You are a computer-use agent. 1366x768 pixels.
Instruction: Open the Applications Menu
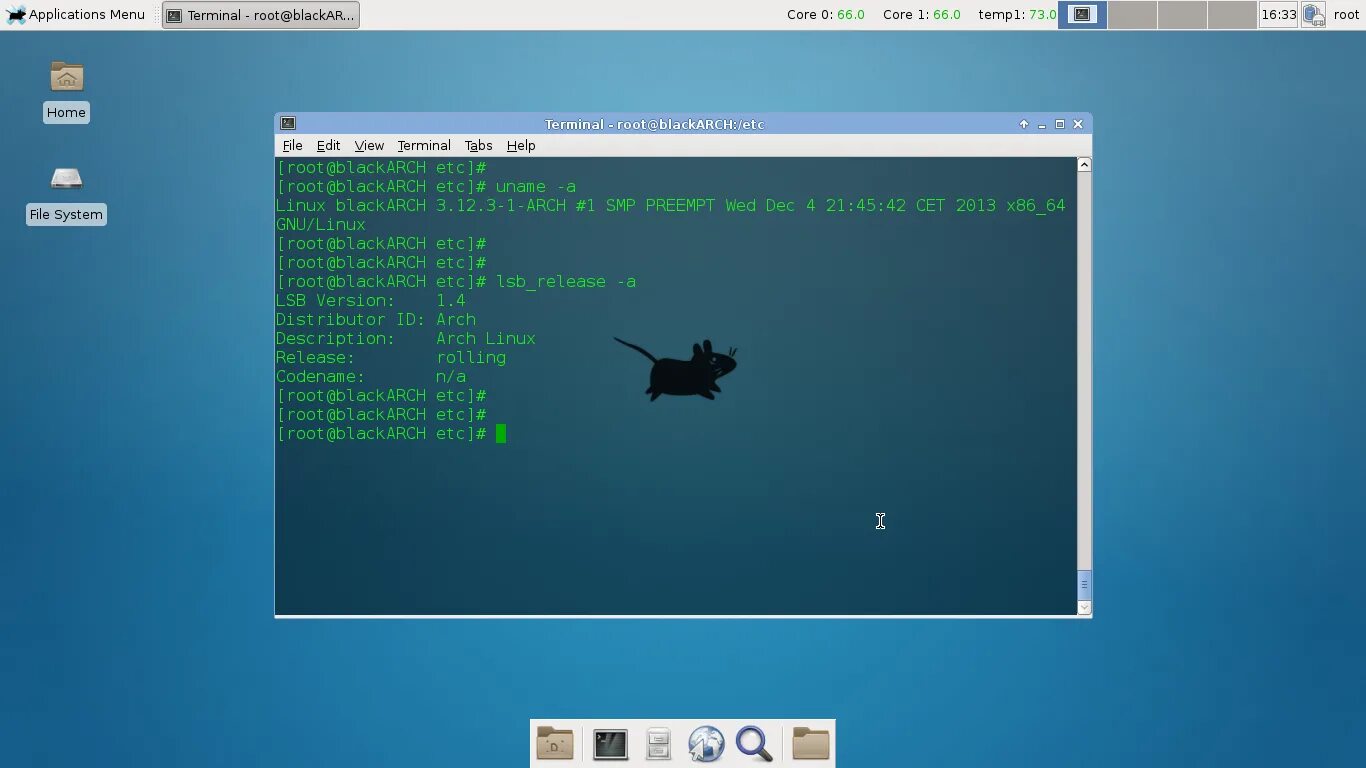pos(76,14)
